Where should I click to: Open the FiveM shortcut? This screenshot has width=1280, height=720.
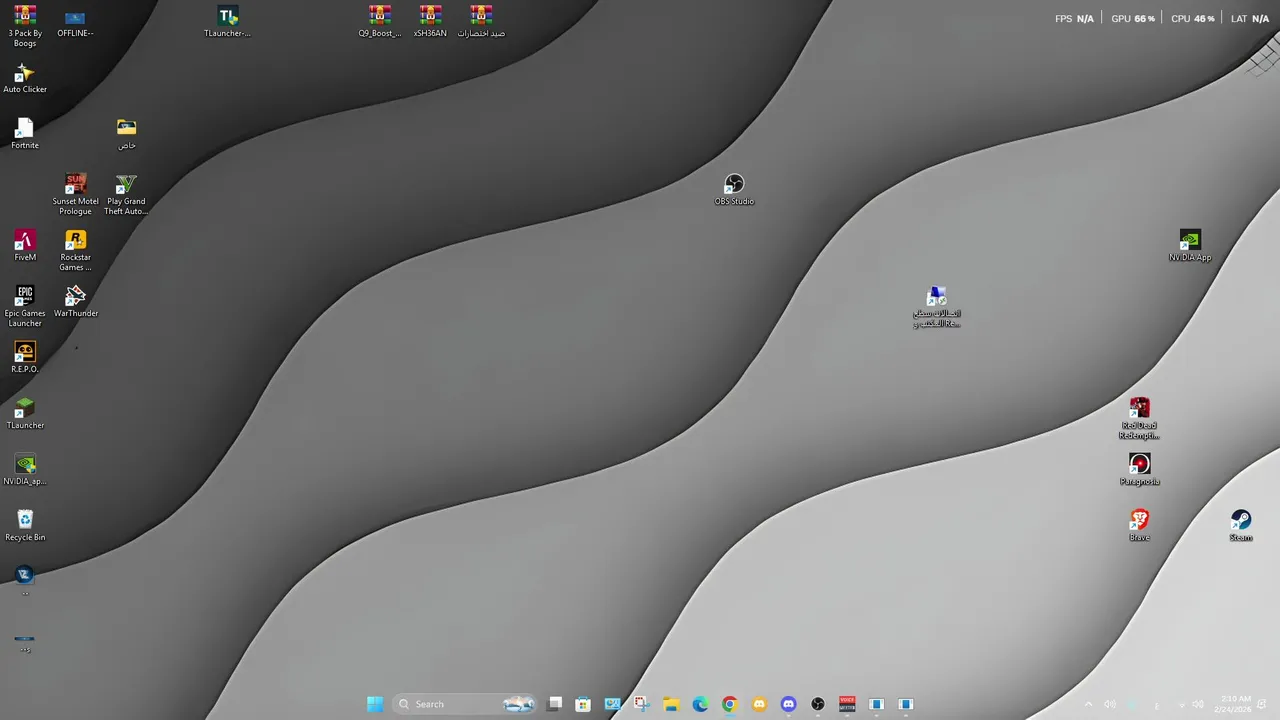(25, 246)
